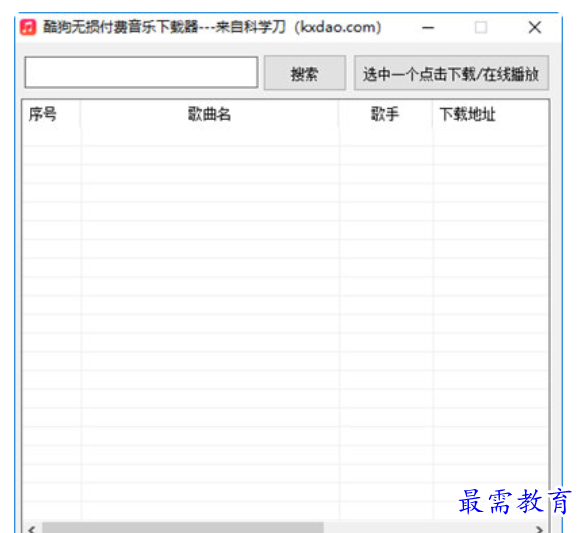
Task: Focus the song search input field
Action: [x=141, y=72]
